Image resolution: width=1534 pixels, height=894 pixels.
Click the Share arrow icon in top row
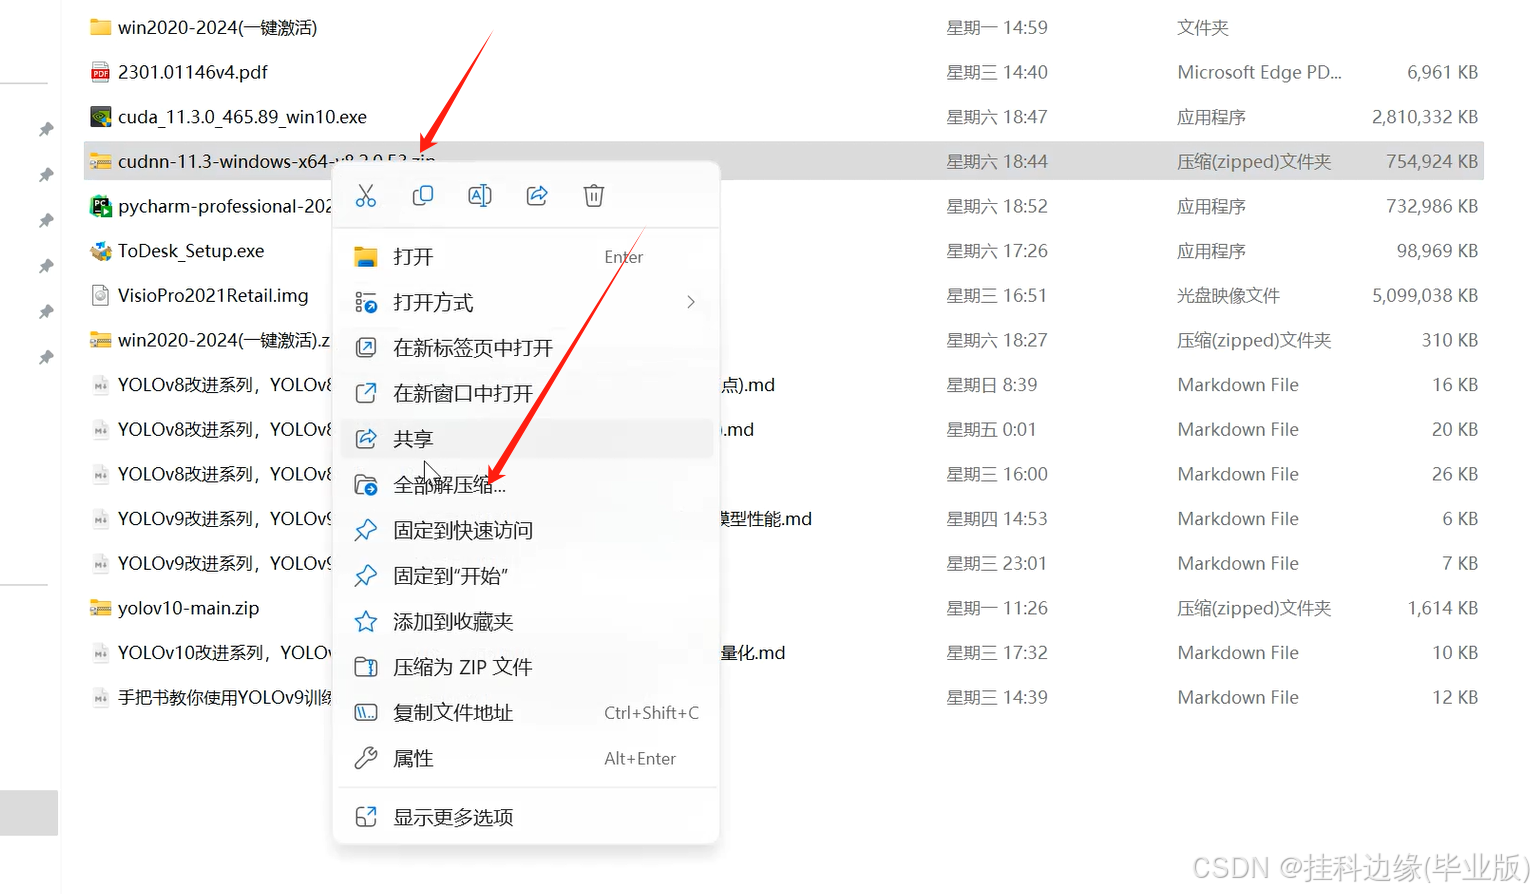coord(537,196)
